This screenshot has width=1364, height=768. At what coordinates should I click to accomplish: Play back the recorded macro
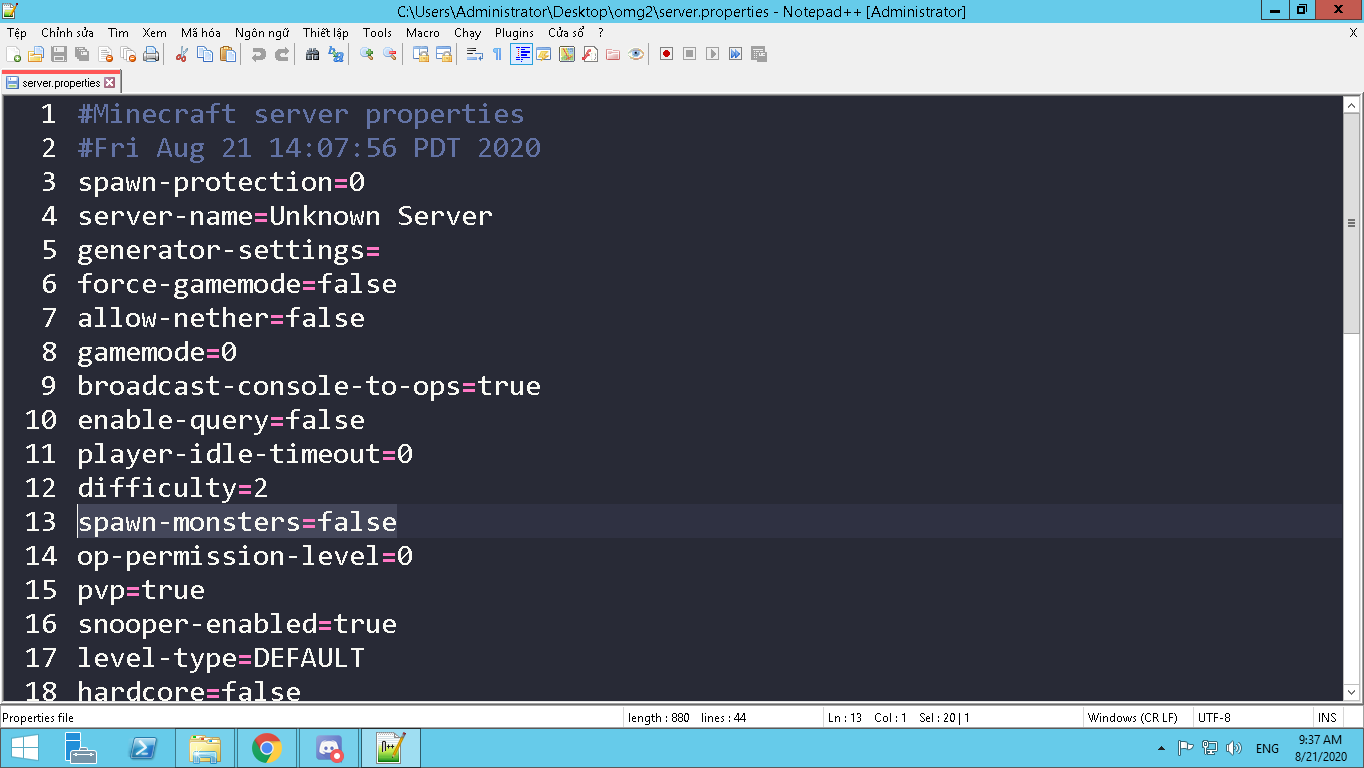713,54
